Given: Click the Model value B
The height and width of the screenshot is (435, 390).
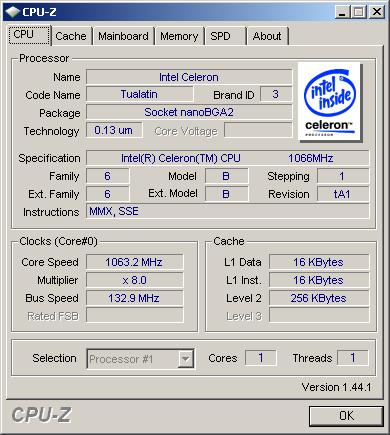Looking at the screenshot, I should click(226, 176).
